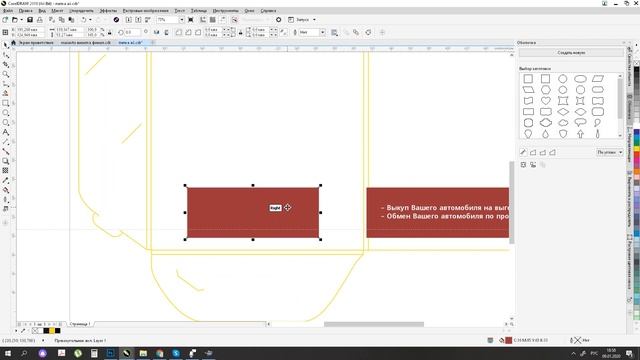Open the Effects (Эффекты) menu
640x360 pixels.
point(108,11)
